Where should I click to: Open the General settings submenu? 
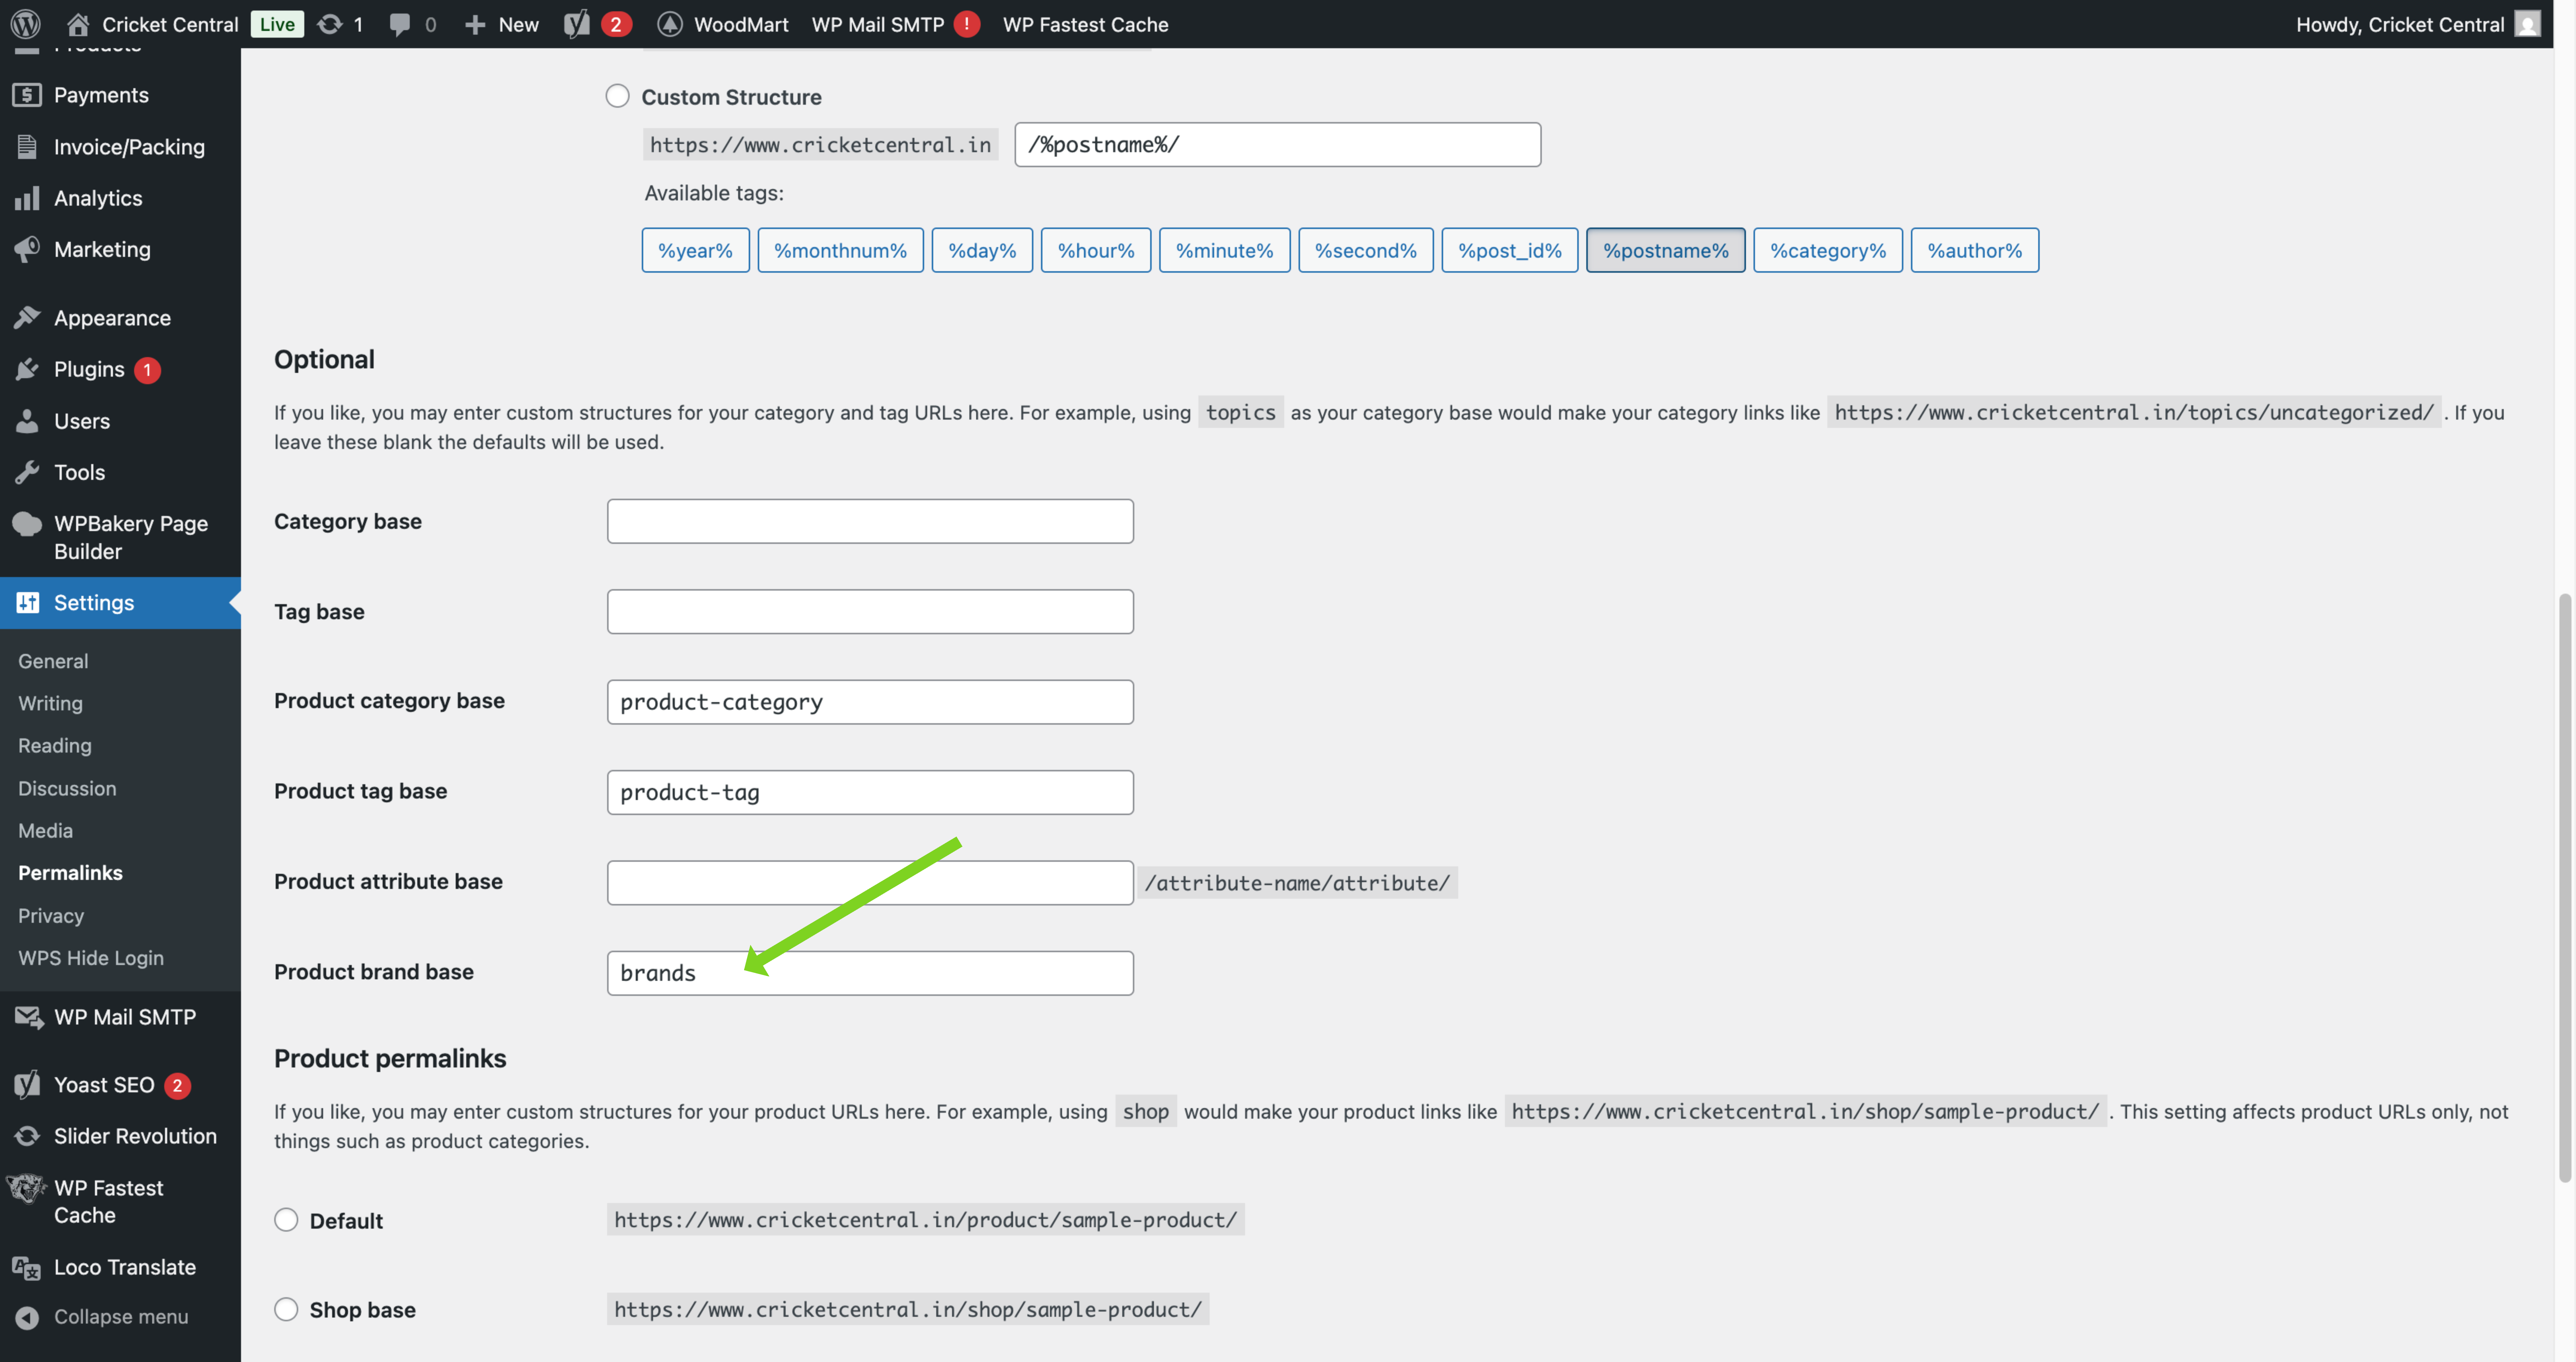53,661
